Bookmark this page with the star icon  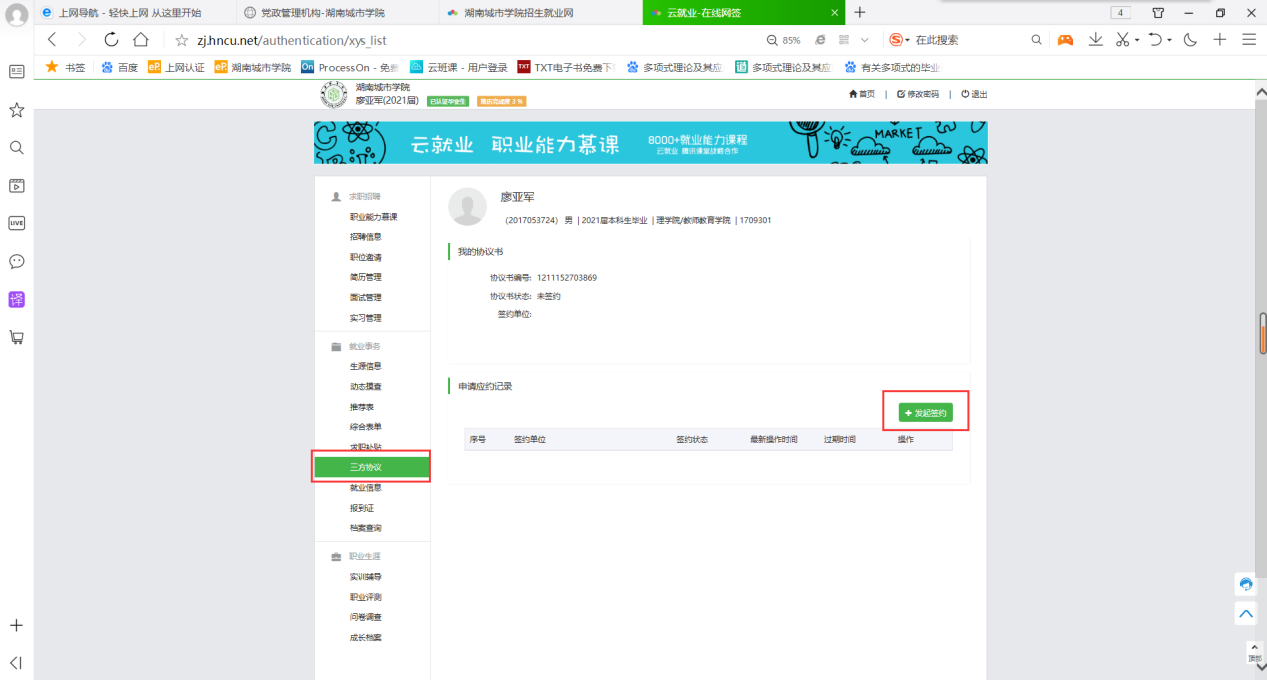tap(181, 40)
